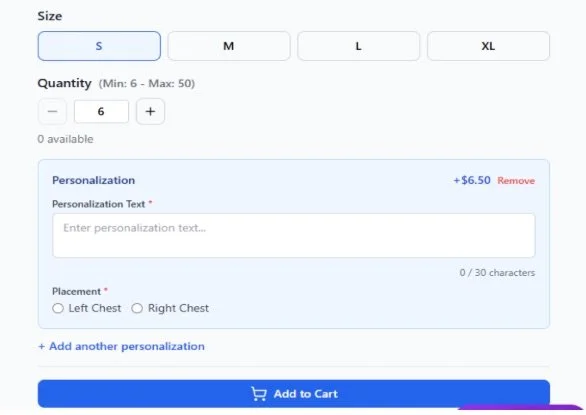Click the +$6.50 price text
This screenshot has width=586, height=415.
click(x=472, y=180)
